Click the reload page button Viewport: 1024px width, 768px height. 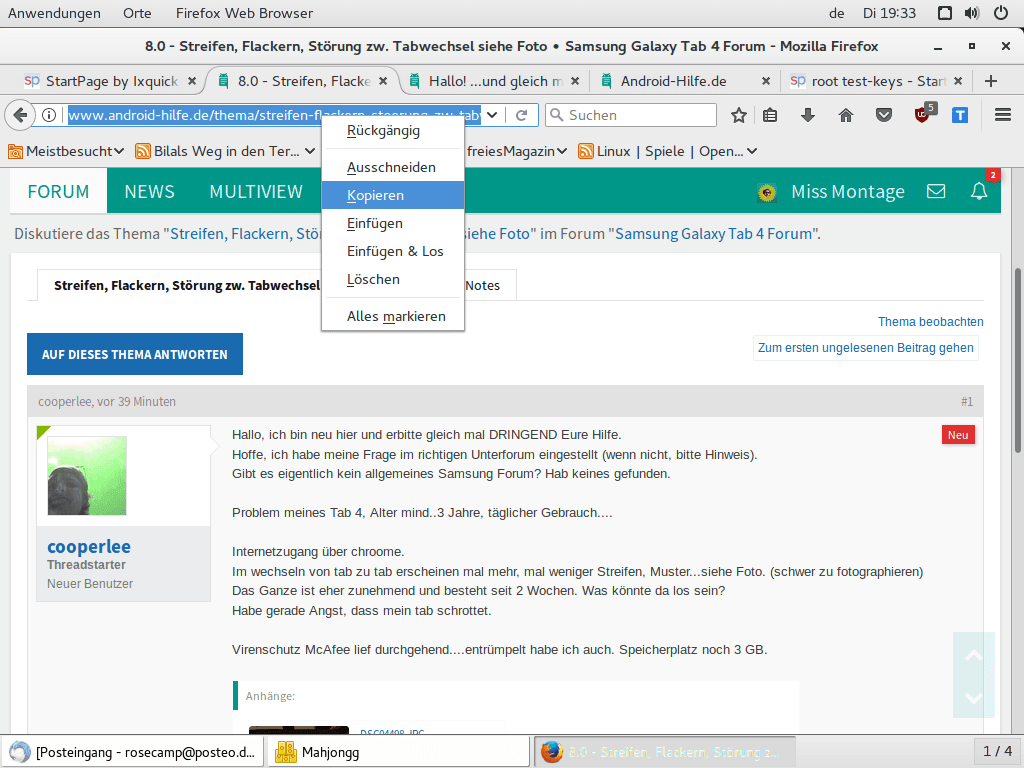point(521,115)
